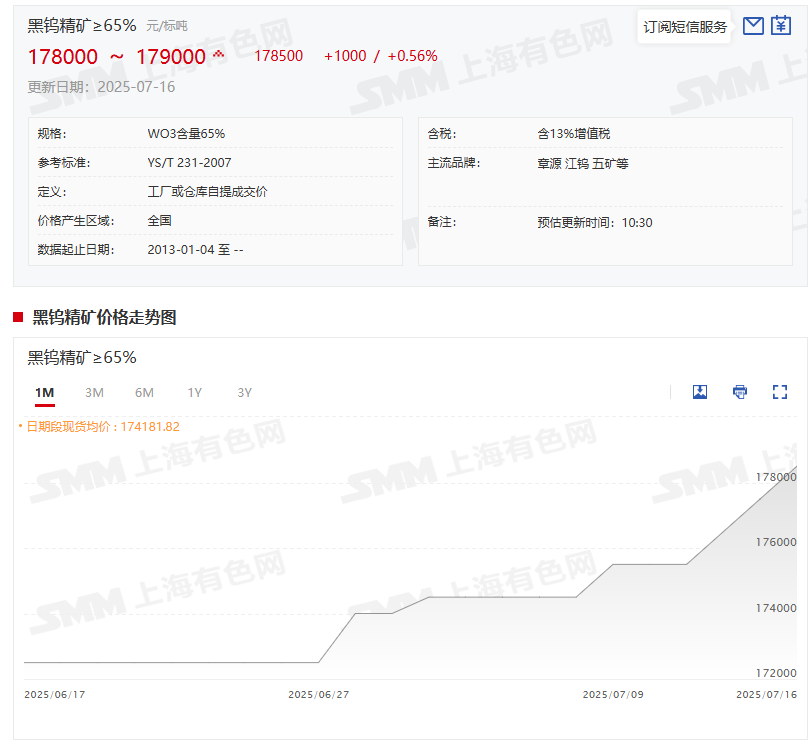Click the envelope SMS subscription icon

(x=754, y=26)
